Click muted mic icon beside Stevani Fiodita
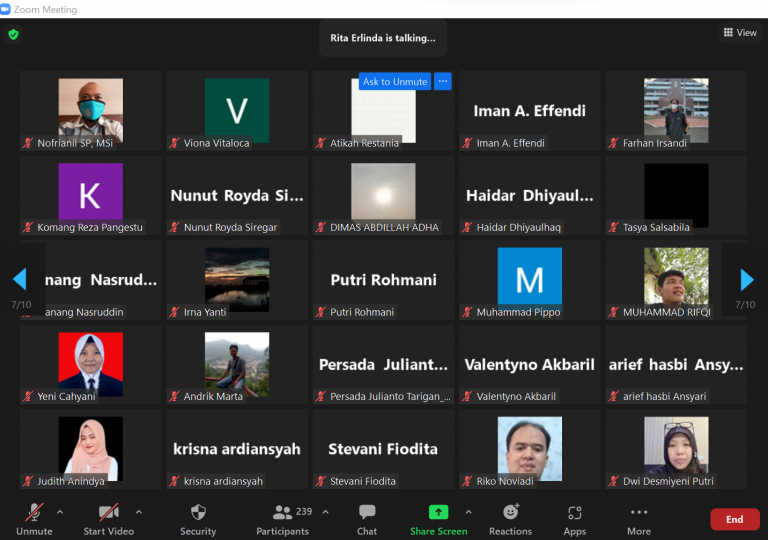 tap(321, 481)
